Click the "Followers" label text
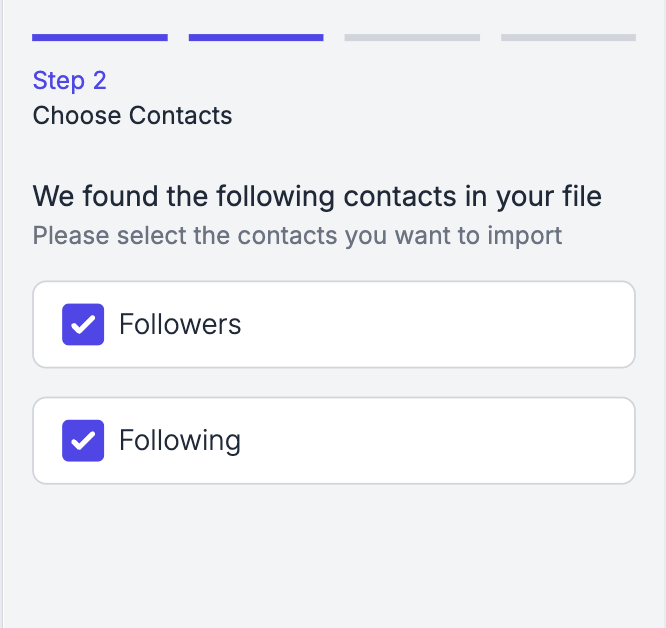 click(x=180, y=325)
